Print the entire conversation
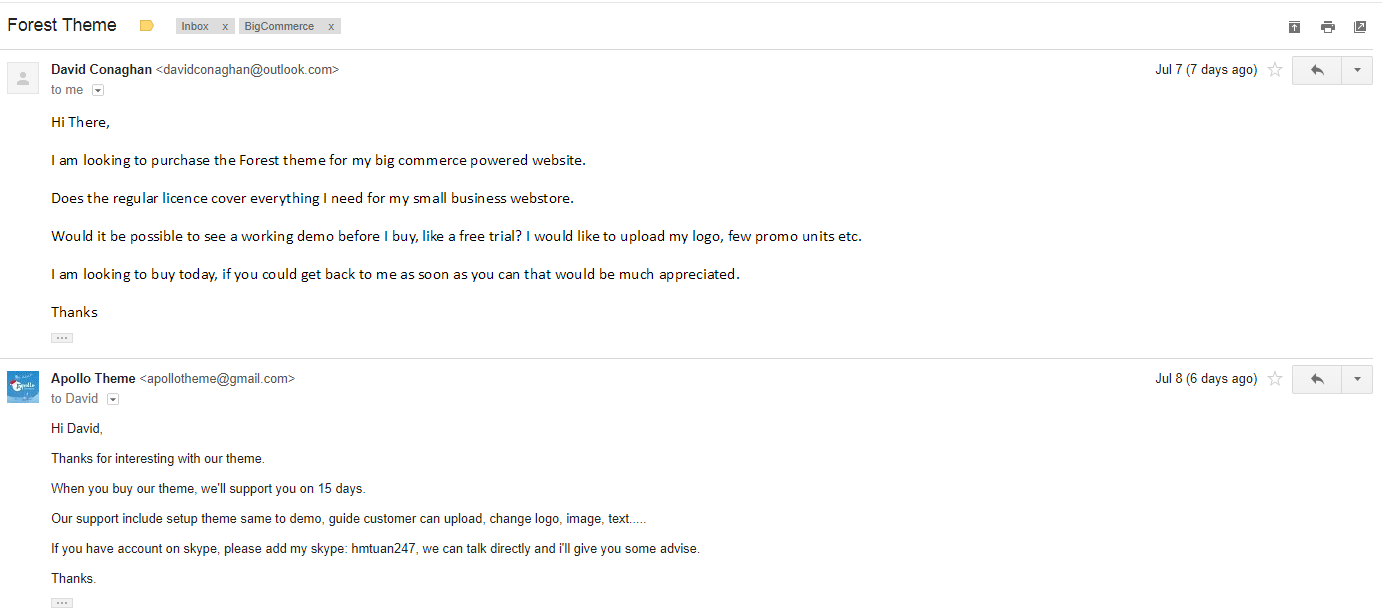The height and width of the screenshot is (612, 1382). click(1327, 27)
